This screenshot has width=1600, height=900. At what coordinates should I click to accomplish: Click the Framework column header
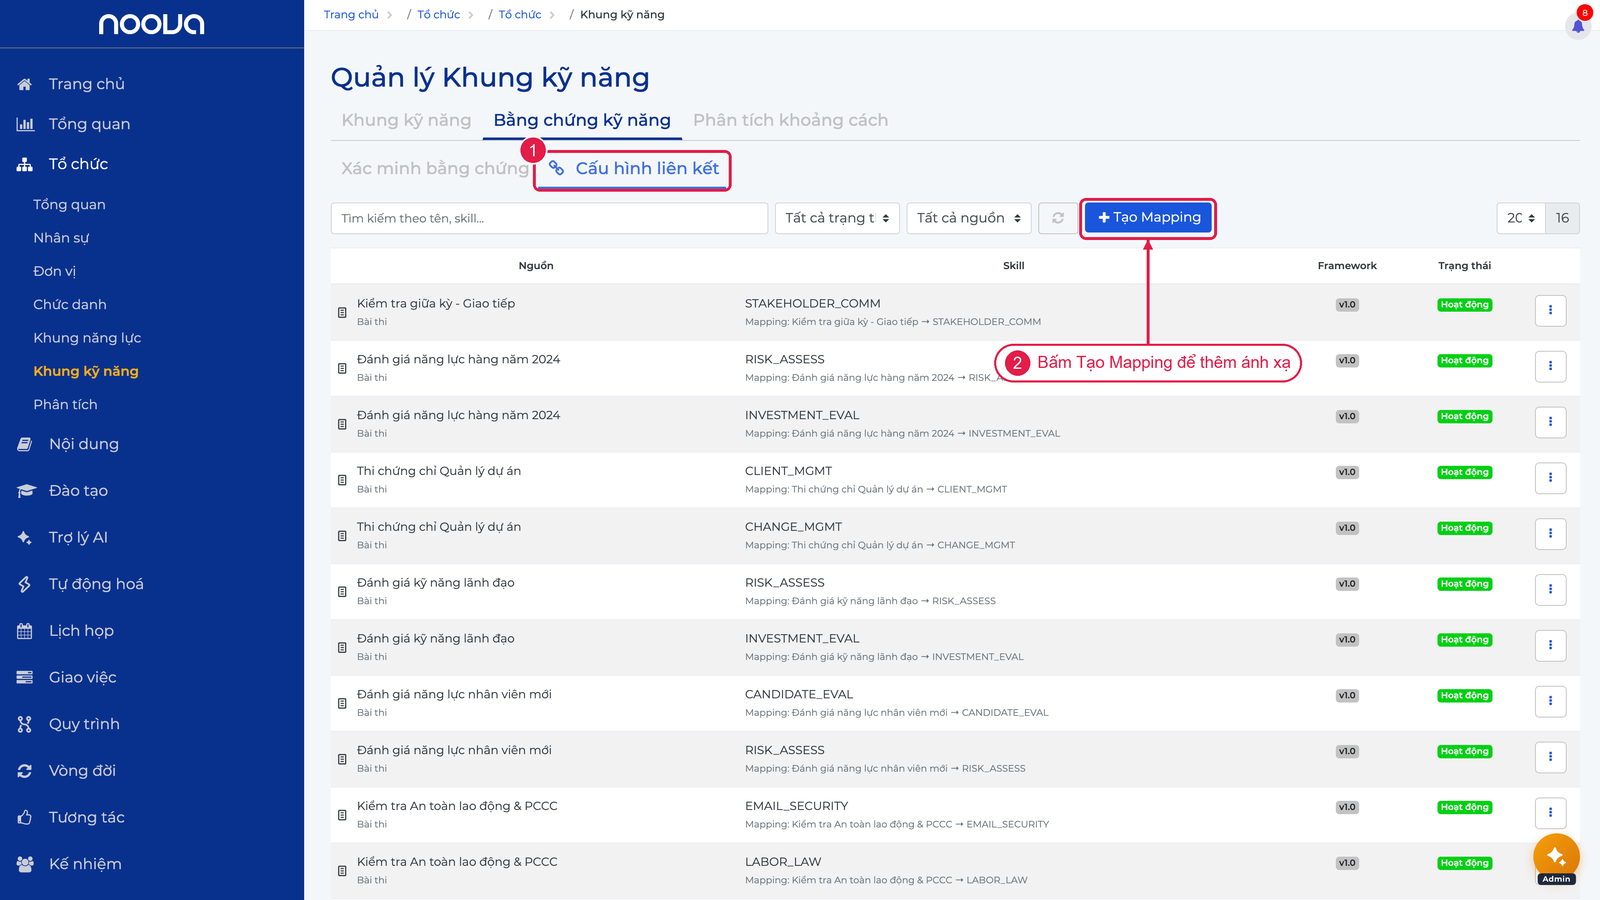pos(1347,266)
